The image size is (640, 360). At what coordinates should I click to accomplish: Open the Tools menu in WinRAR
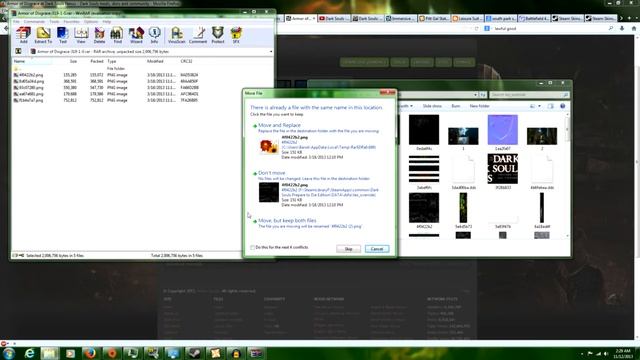[x=54, y=22]
